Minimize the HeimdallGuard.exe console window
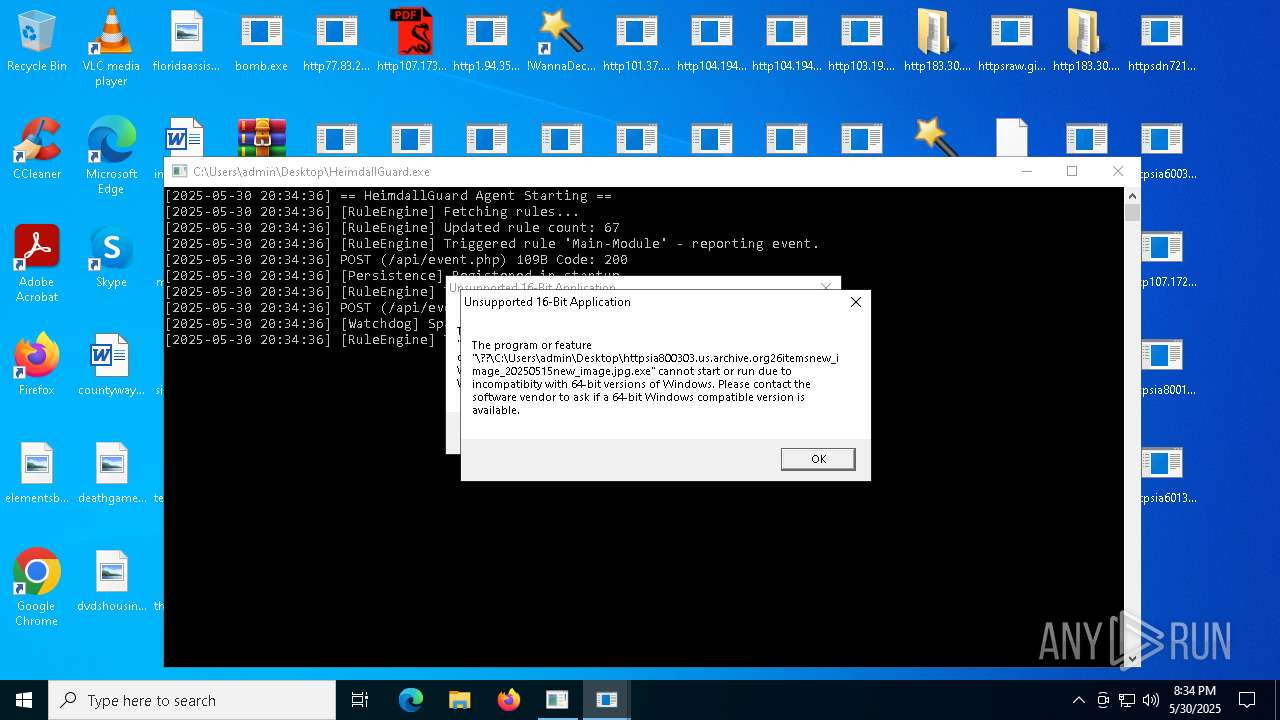 tap(1026, 171)
